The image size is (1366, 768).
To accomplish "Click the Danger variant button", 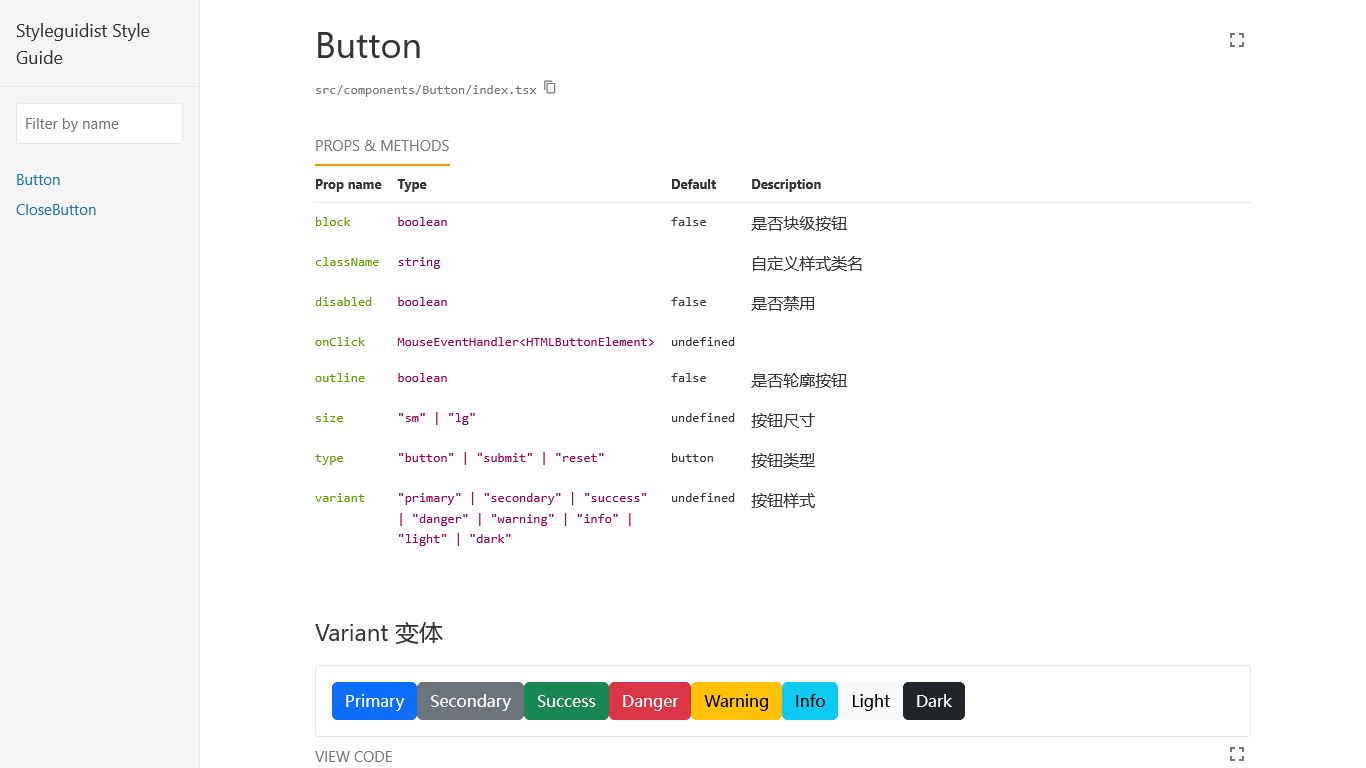I will [649, 701].
